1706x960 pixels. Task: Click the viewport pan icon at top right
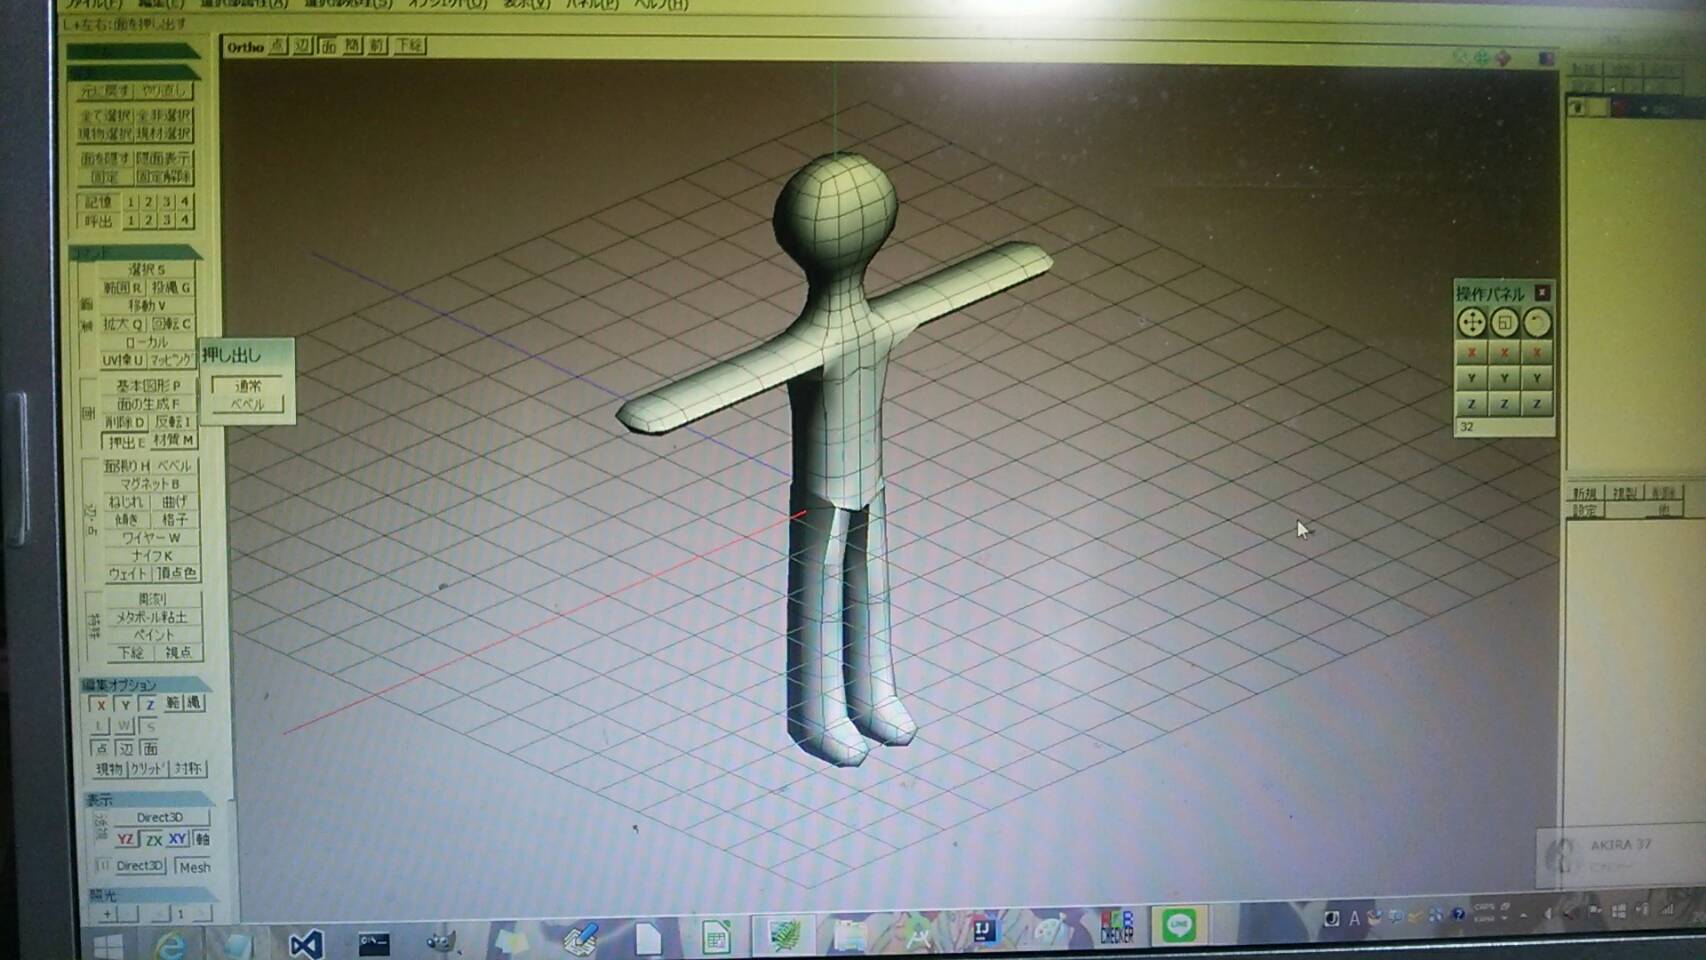(1482, 59)
